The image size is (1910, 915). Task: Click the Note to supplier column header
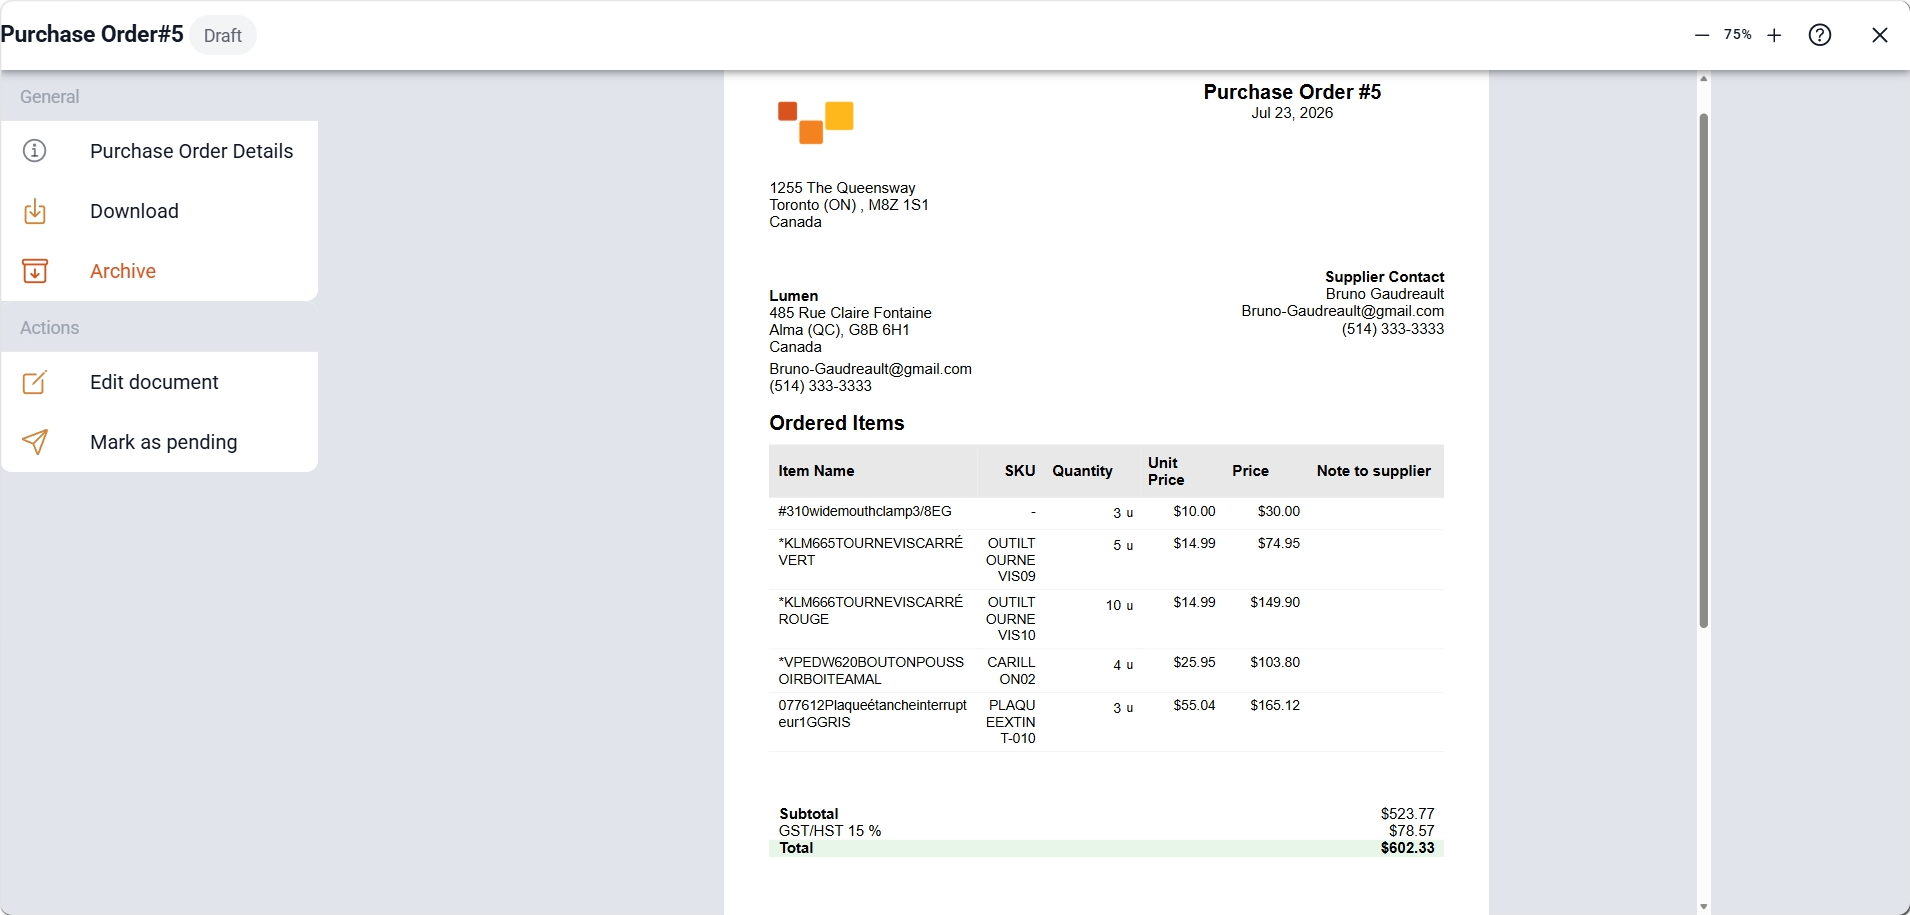coord(1374,471)
